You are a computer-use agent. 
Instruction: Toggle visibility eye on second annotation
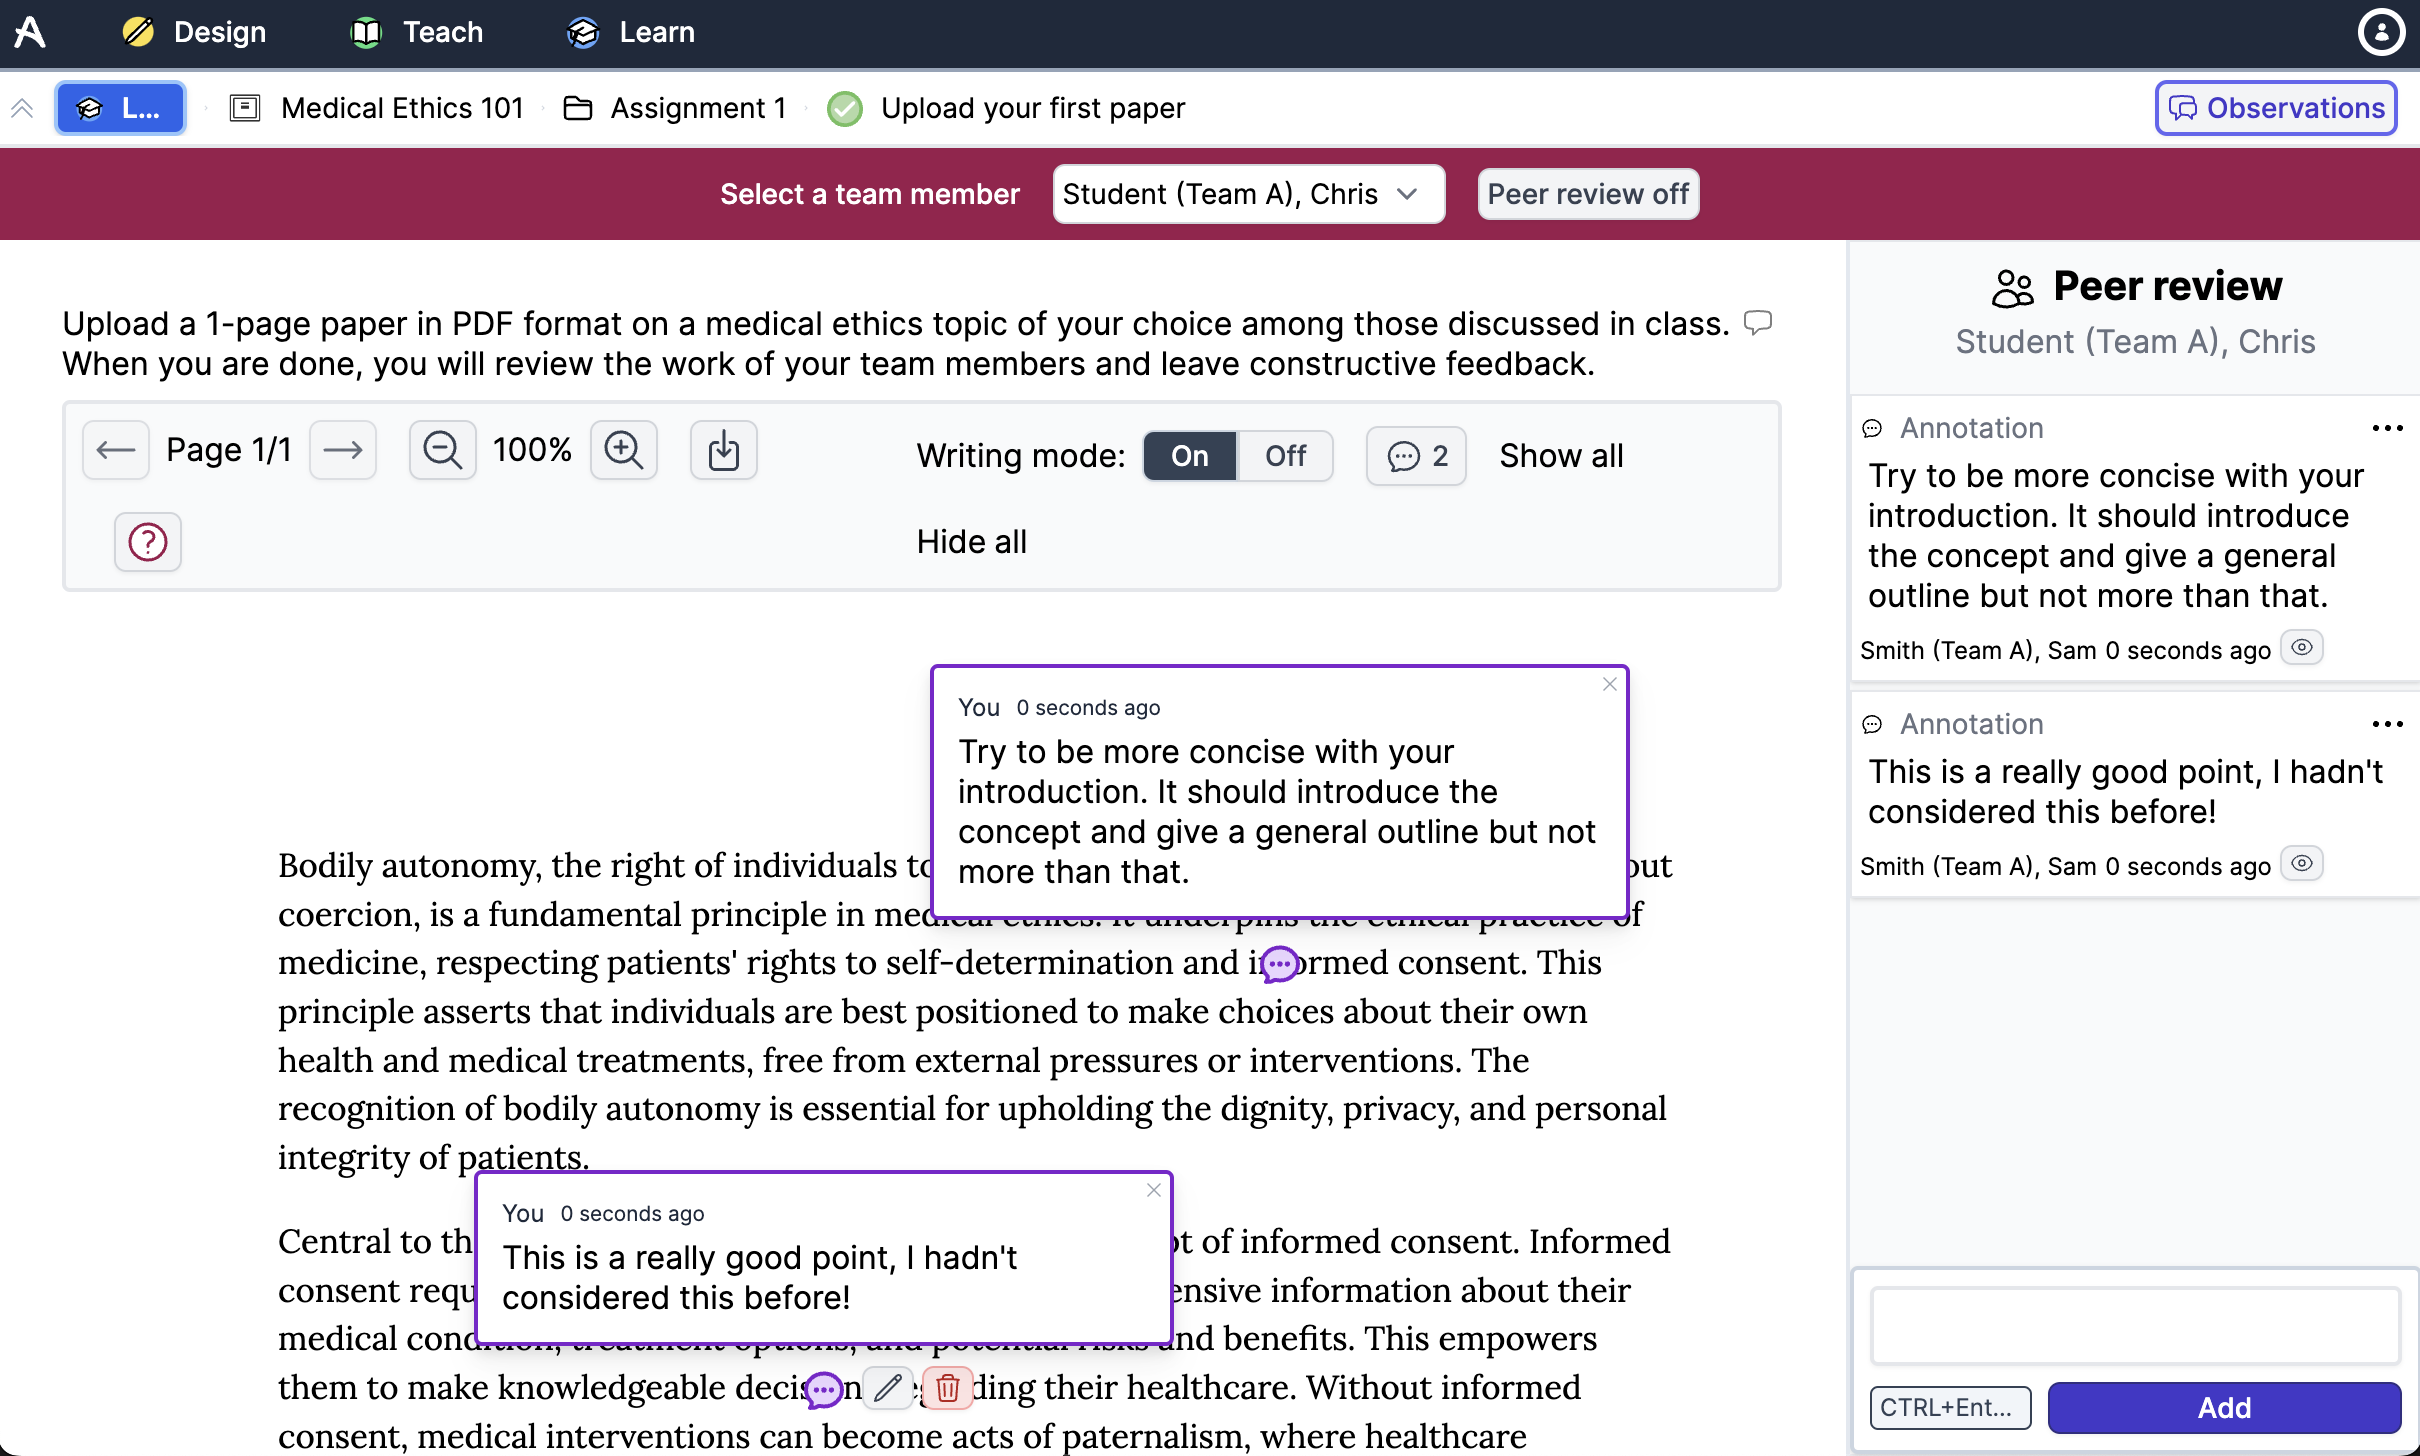tap(2301, 864)
